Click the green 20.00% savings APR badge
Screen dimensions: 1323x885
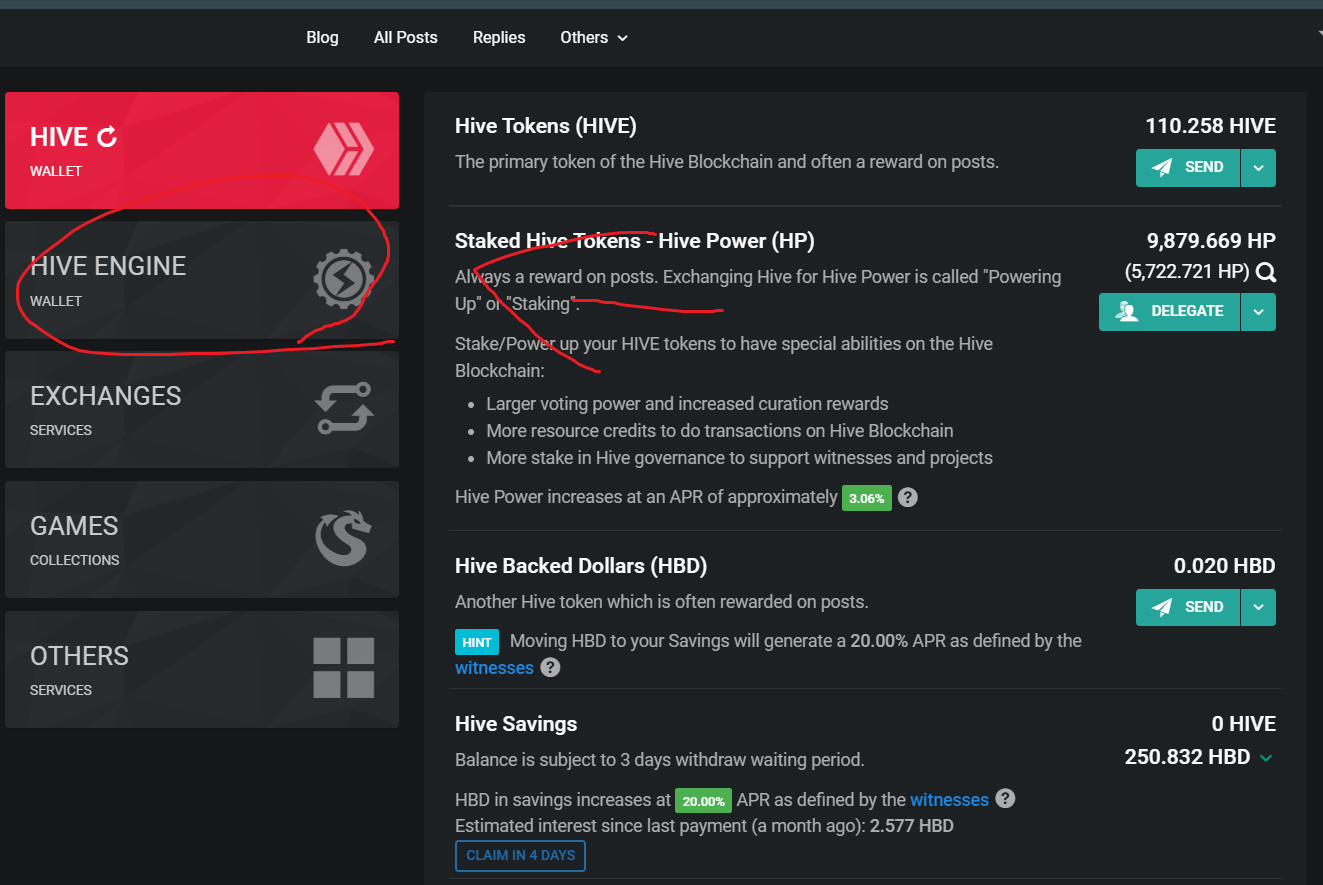click(x=703, y=801)
